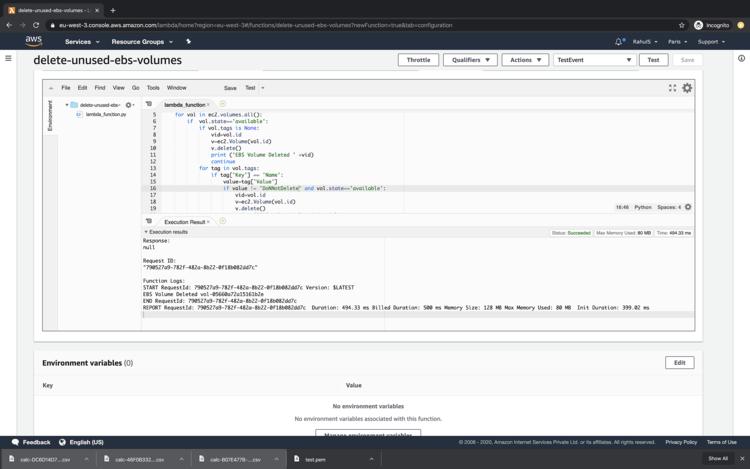Open the Edit menu in code editor
750x469 pixels.
coord(82,88)
